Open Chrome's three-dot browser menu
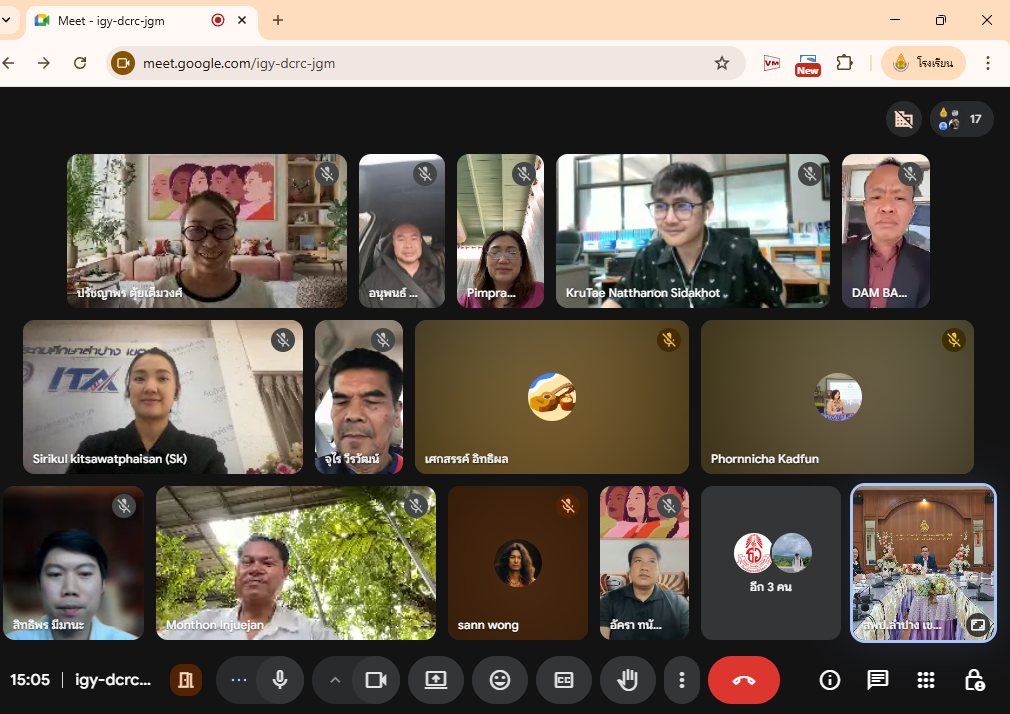The image size is (1010, 714). point(988,63)
